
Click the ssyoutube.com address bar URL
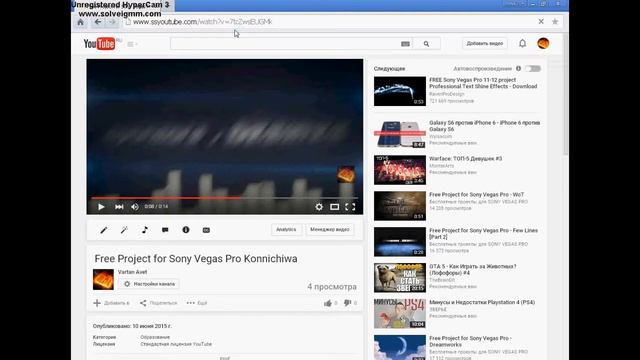click(x=202, y=22)
